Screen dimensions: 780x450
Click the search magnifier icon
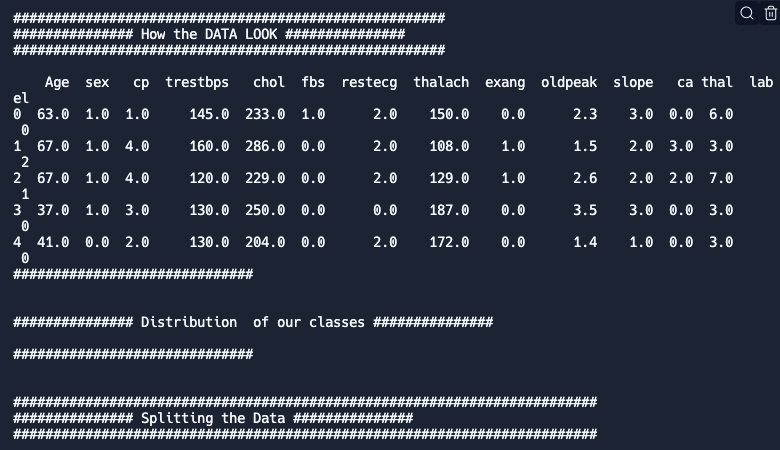(x=747, y=13)
